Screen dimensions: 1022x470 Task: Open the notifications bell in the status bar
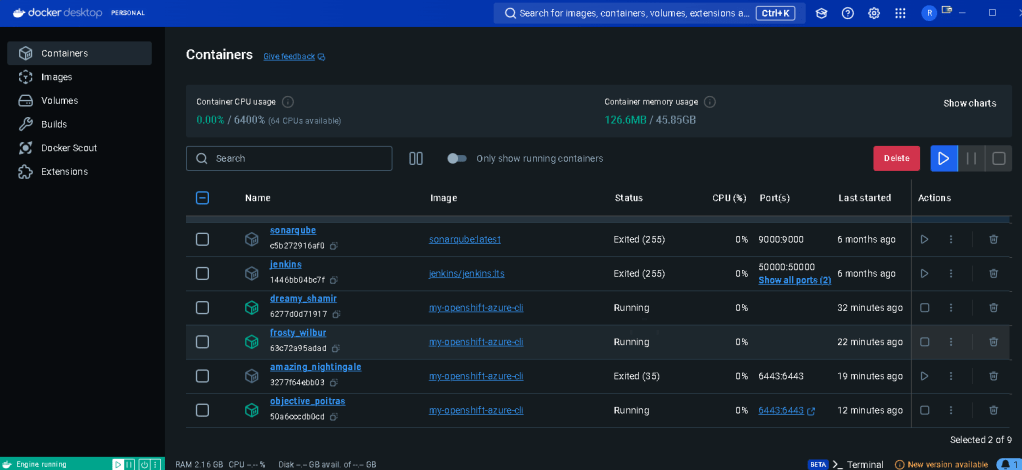point(1004,464)
